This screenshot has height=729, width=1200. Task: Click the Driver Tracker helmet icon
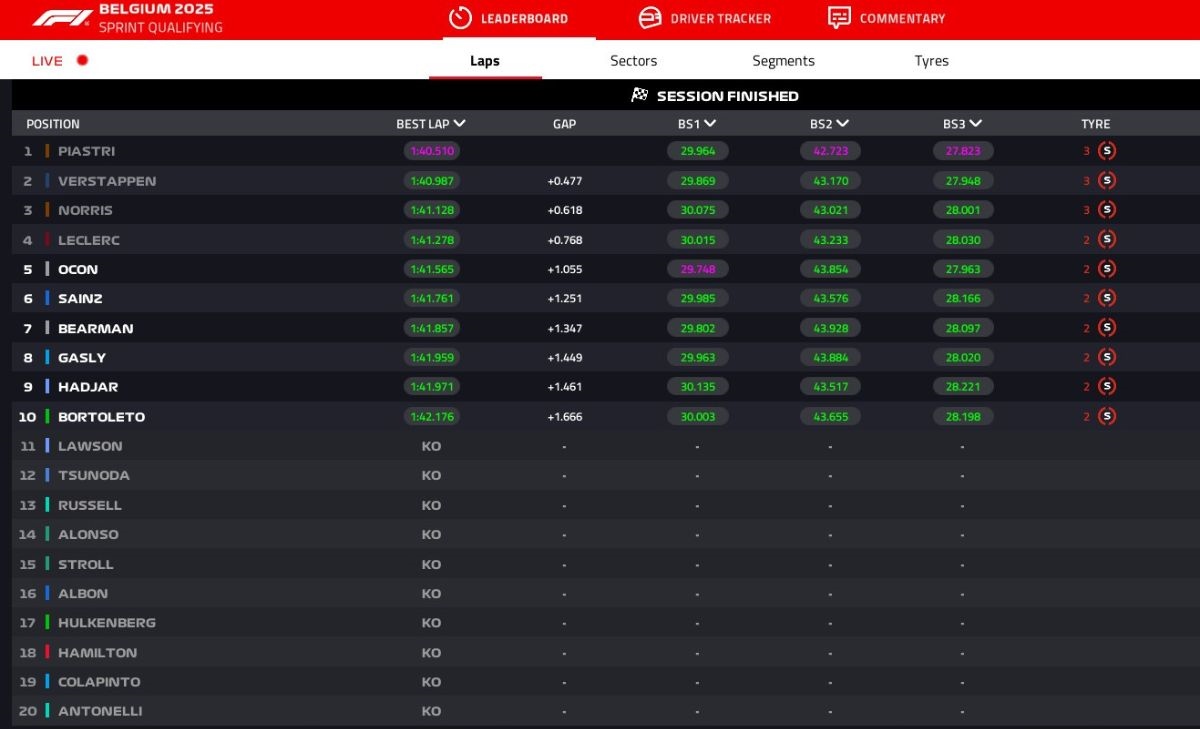(650, 18)
